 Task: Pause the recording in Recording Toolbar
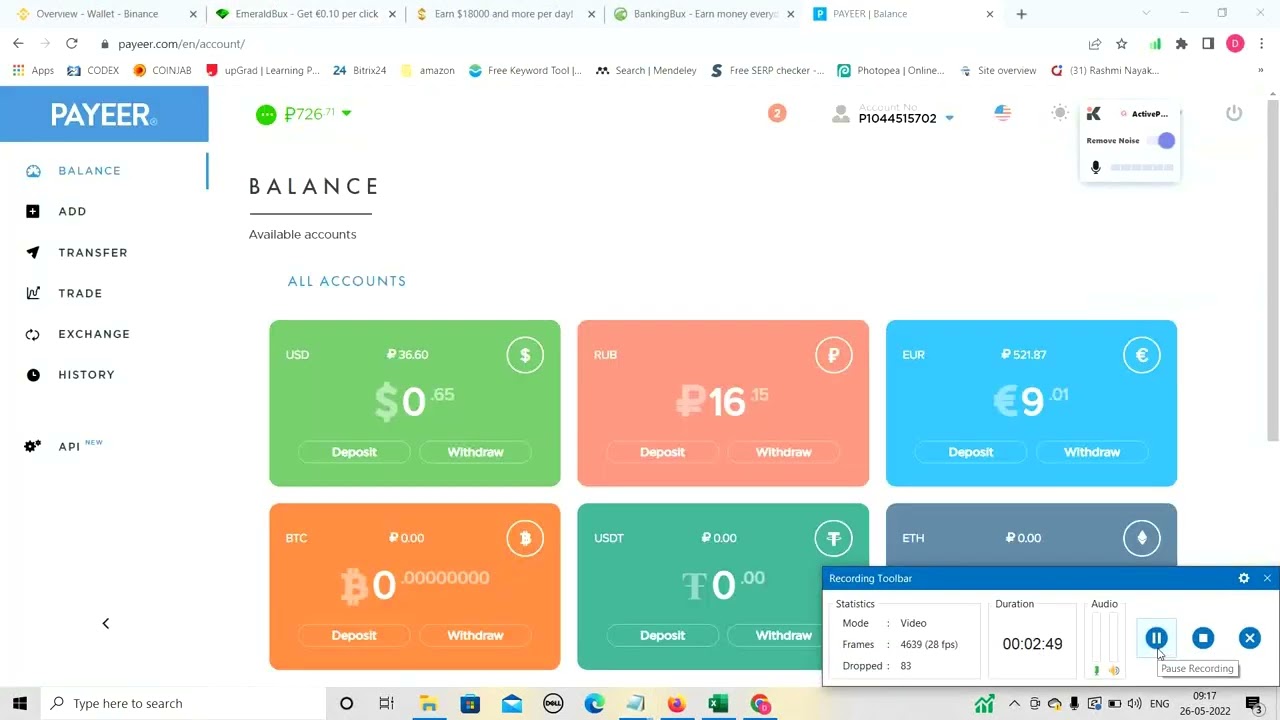(x=1156, y=638)
